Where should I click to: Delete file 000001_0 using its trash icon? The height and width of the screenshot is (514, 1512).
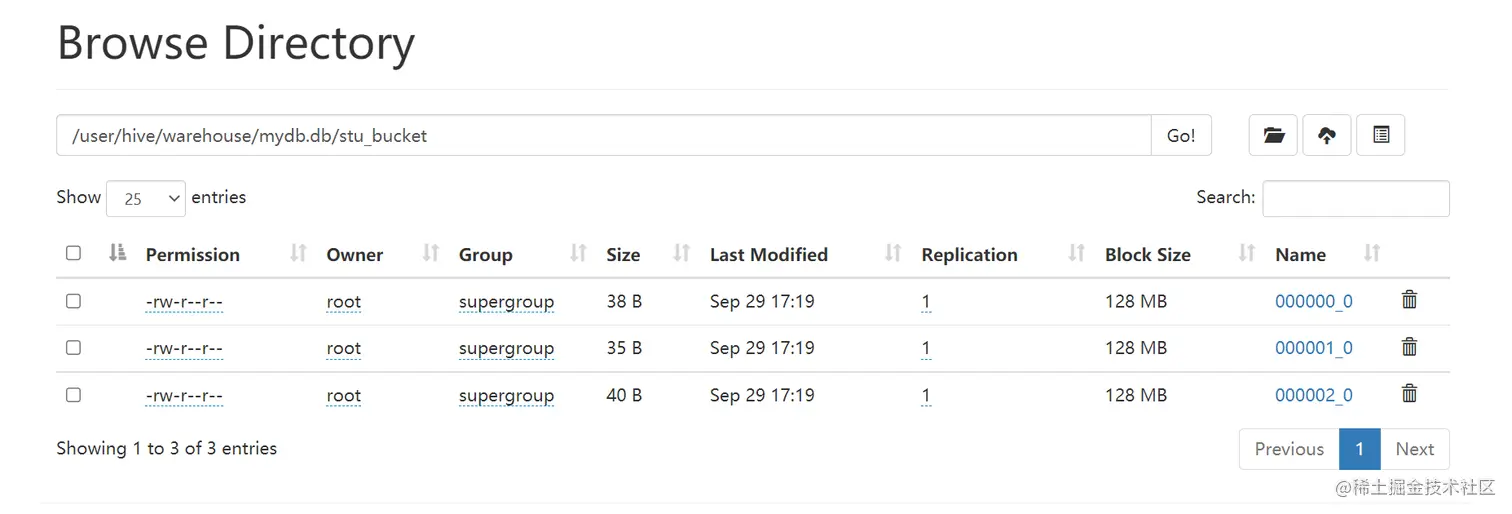point(1409,347)
